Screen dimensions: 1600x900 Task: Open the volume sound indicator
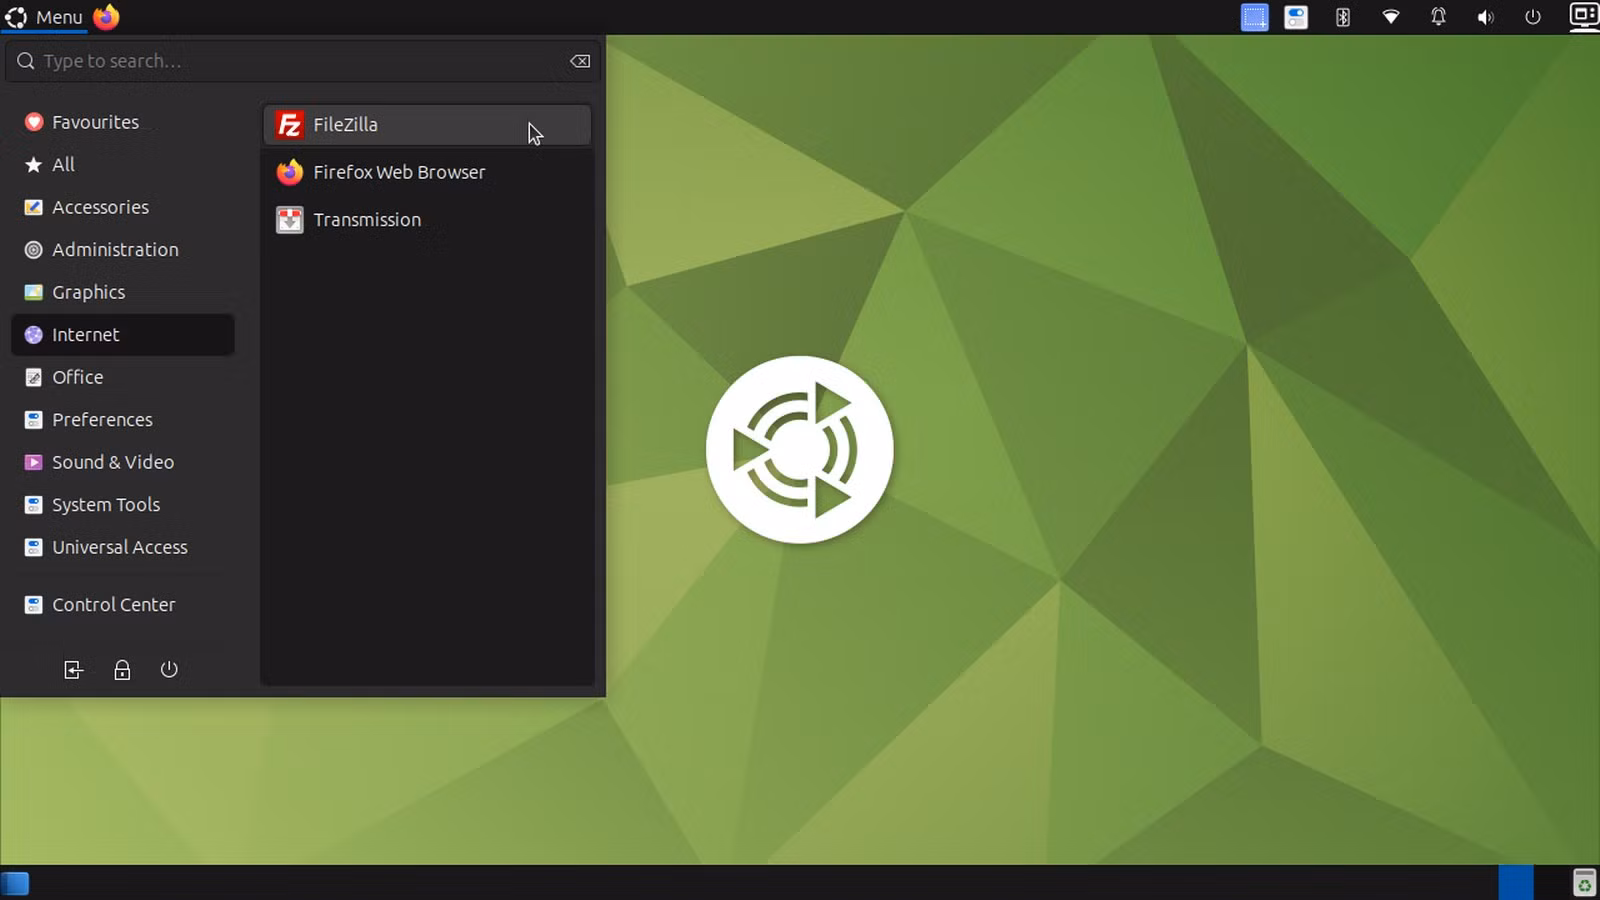click(x=1486, y=17)
